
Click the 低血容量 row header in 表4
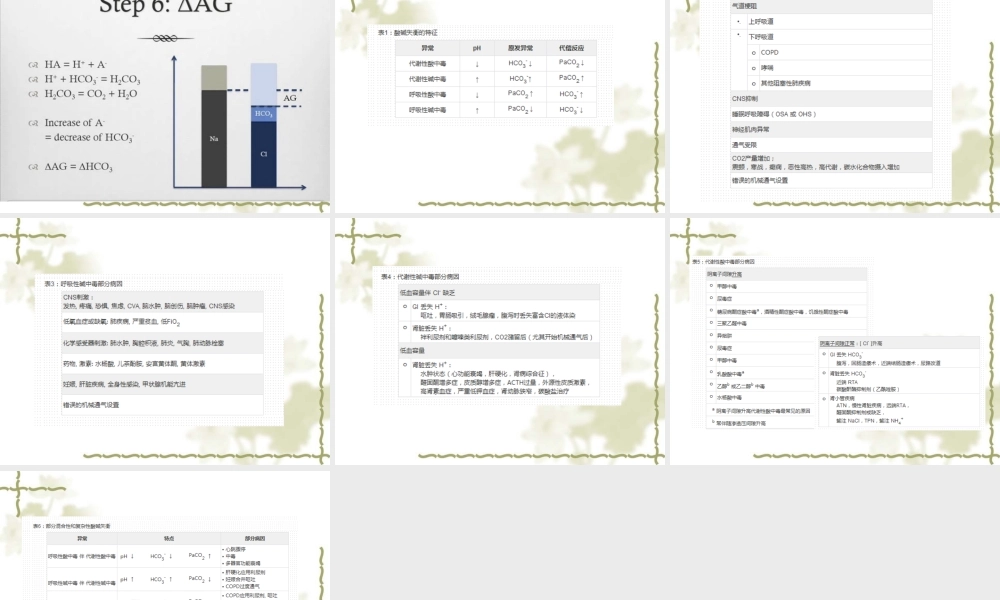[x=414, y=351]
